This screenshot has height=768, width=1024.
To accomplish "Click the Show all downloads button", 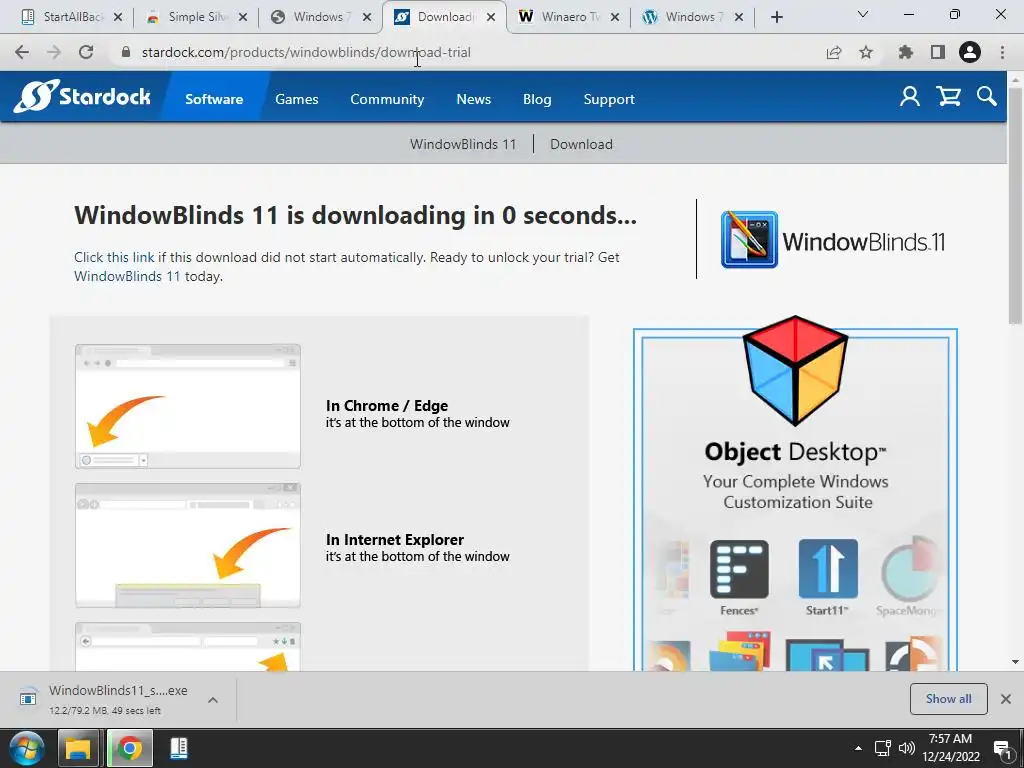I will (x=948, y=699).
